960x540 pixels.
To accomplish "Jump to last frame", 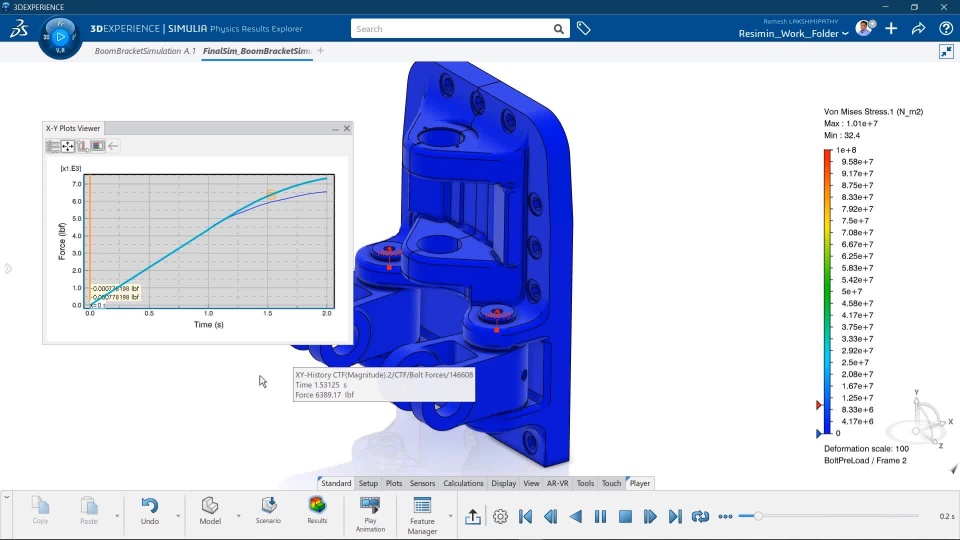I will click(x=675, y=517).
